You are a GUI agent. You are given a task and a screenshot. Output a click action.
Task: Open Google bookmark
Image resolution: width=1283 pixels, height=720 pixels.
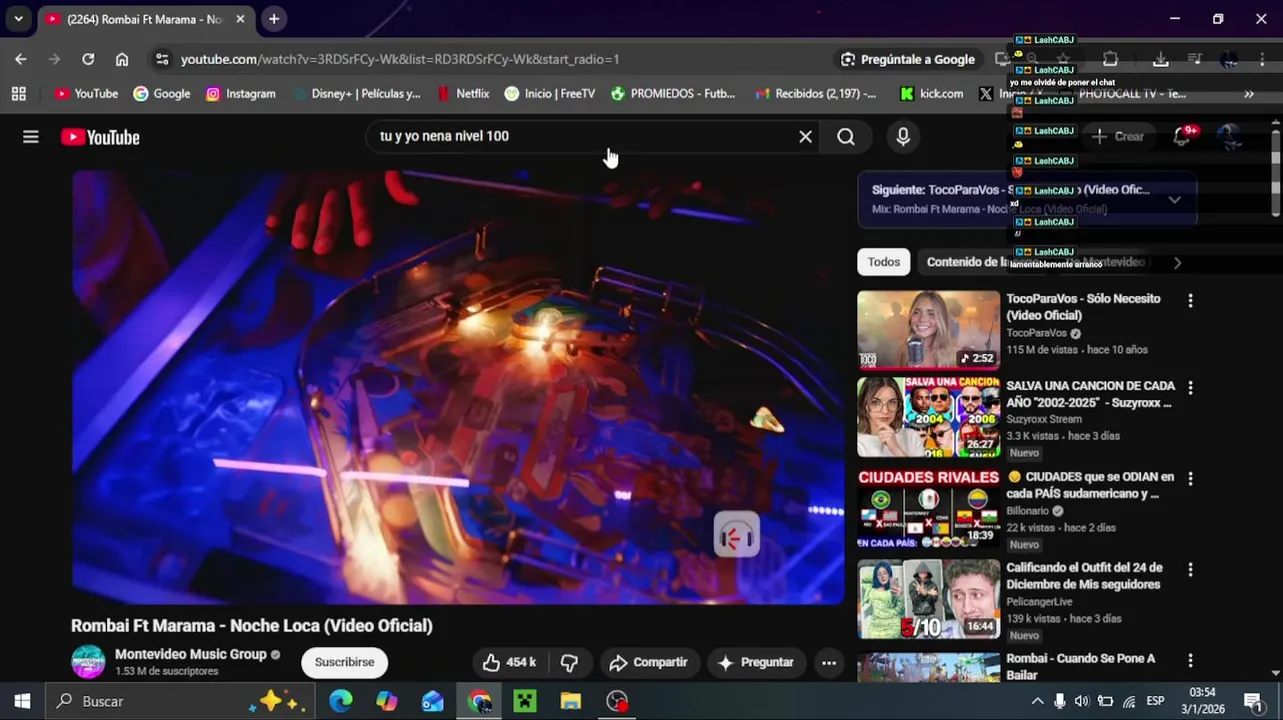(161, 93)
